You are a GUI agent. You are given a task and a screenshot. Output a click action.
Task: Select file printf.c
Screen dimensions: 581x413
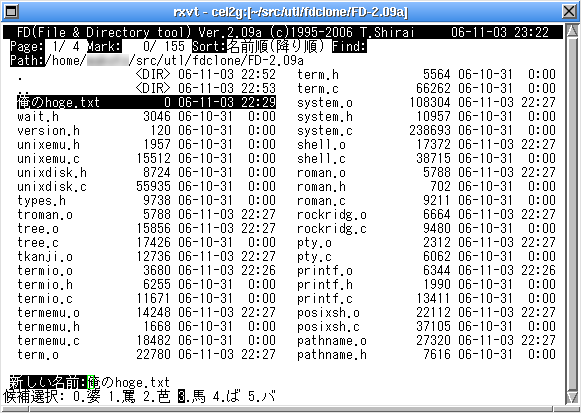(x=325, y=299)
